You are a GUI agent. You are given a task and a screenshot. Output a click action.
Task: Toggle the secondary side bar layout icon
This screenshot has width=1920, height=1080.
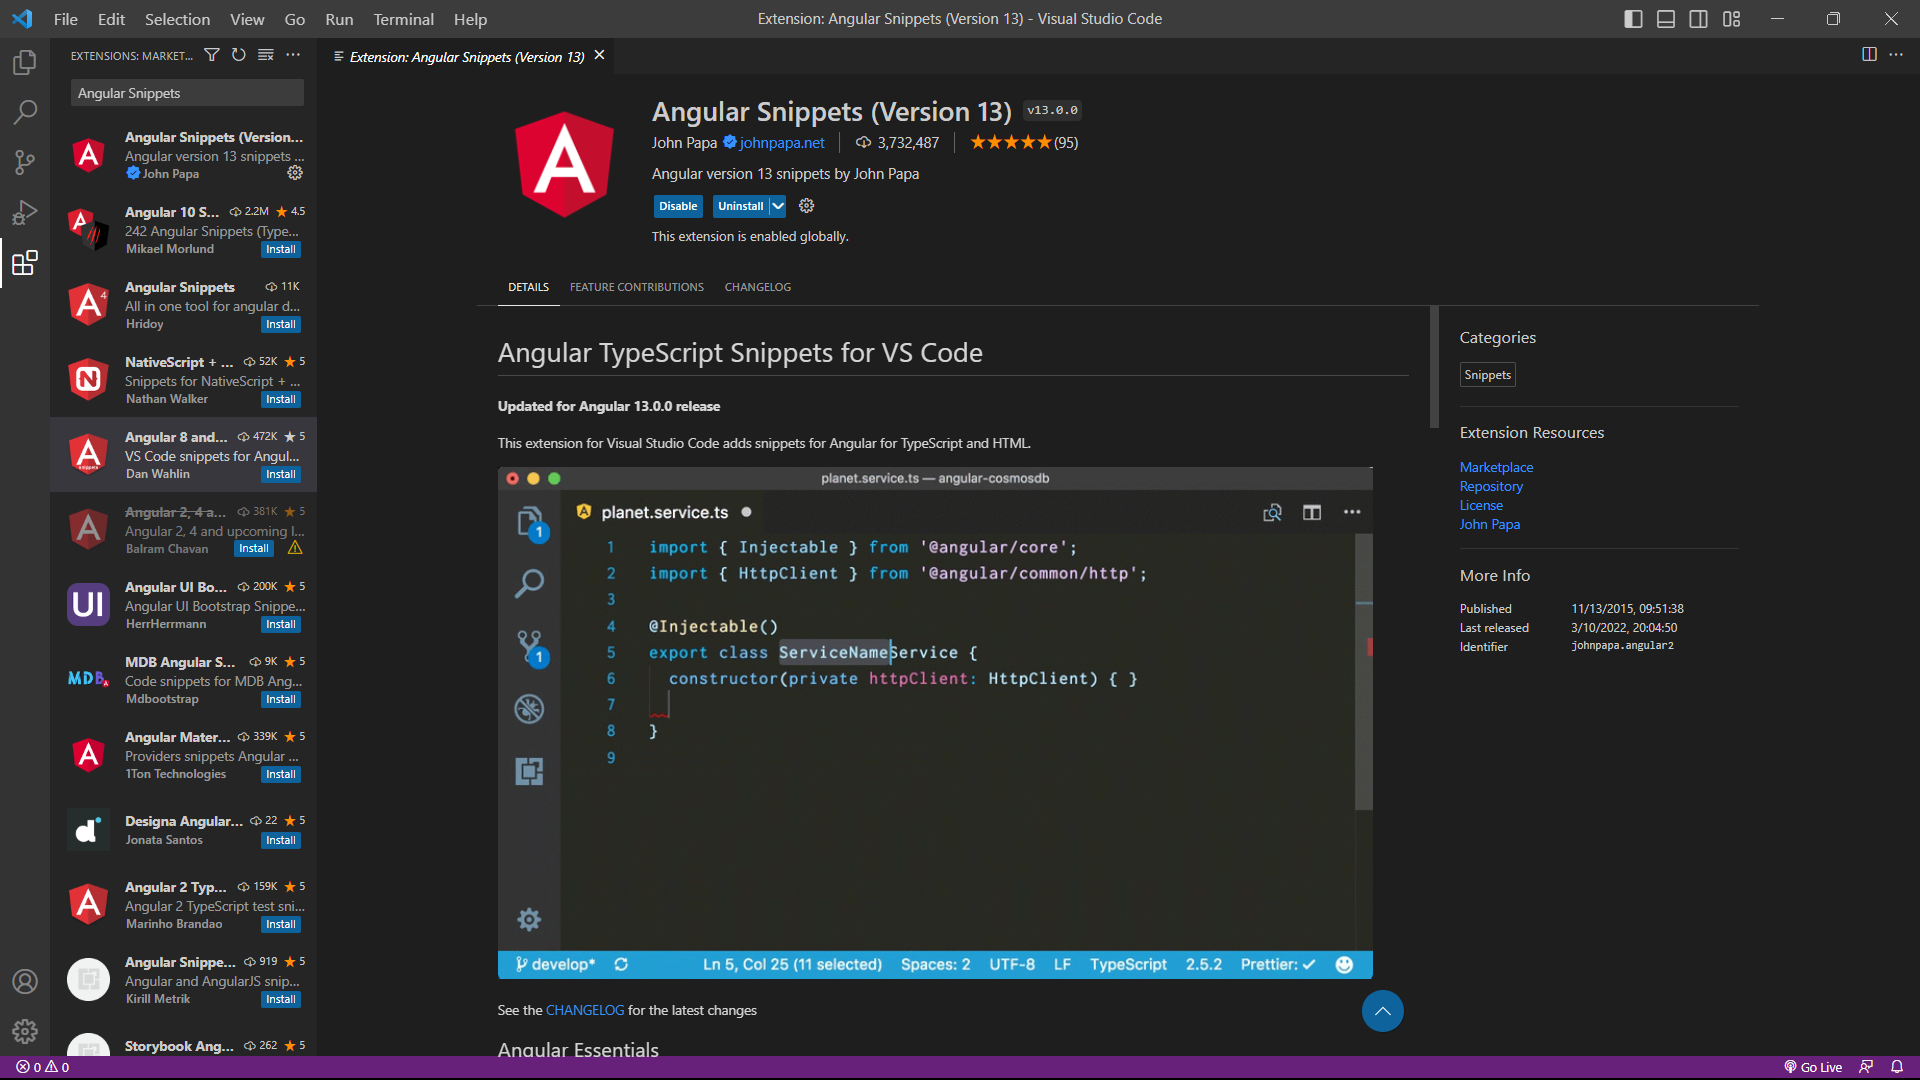tap(1698, 19)
